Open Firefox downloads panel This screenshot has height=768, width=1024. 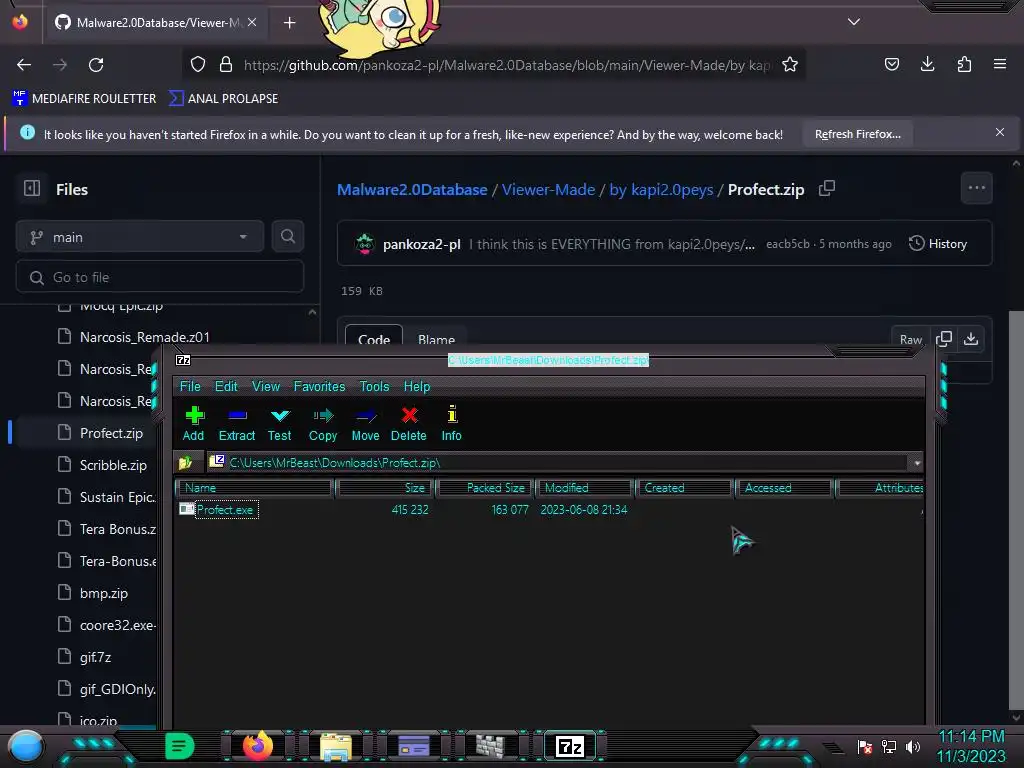coord(927,64)
